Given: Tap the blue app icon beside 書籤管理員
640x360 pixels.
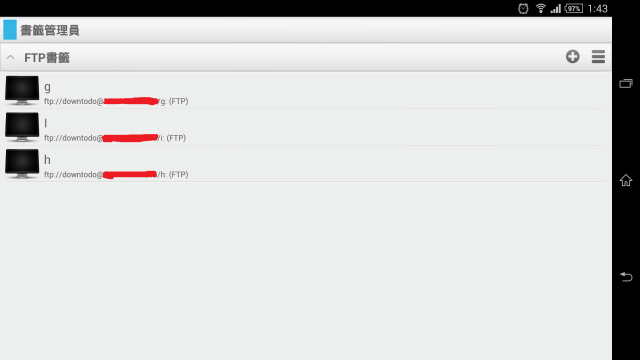Looking at the screenshot, I should [x=10, y=30].
